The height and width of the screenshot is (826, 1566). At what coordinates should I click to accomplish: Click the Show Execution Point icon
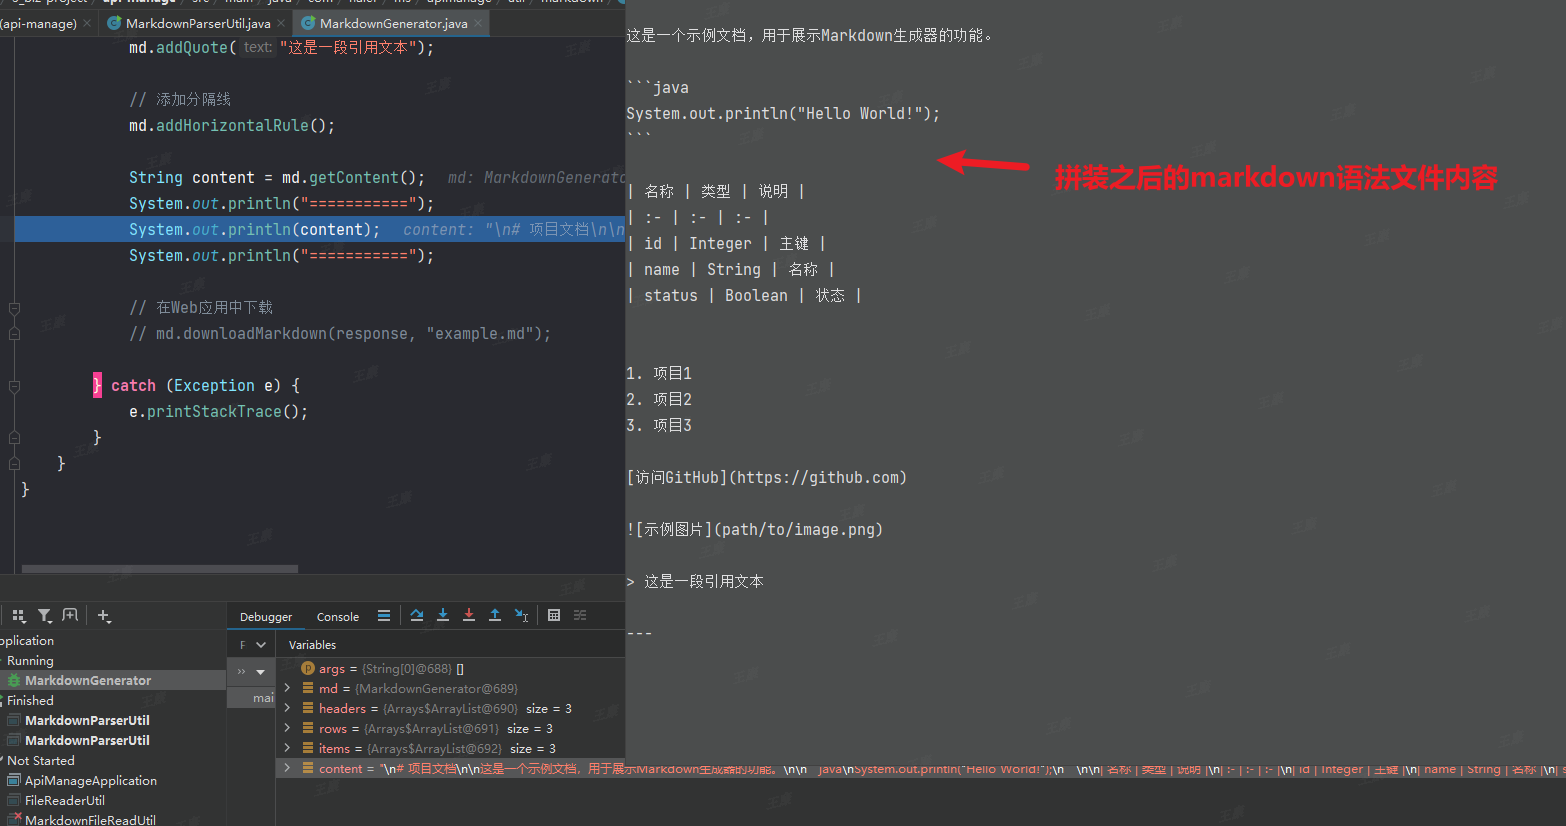[384, 616]
